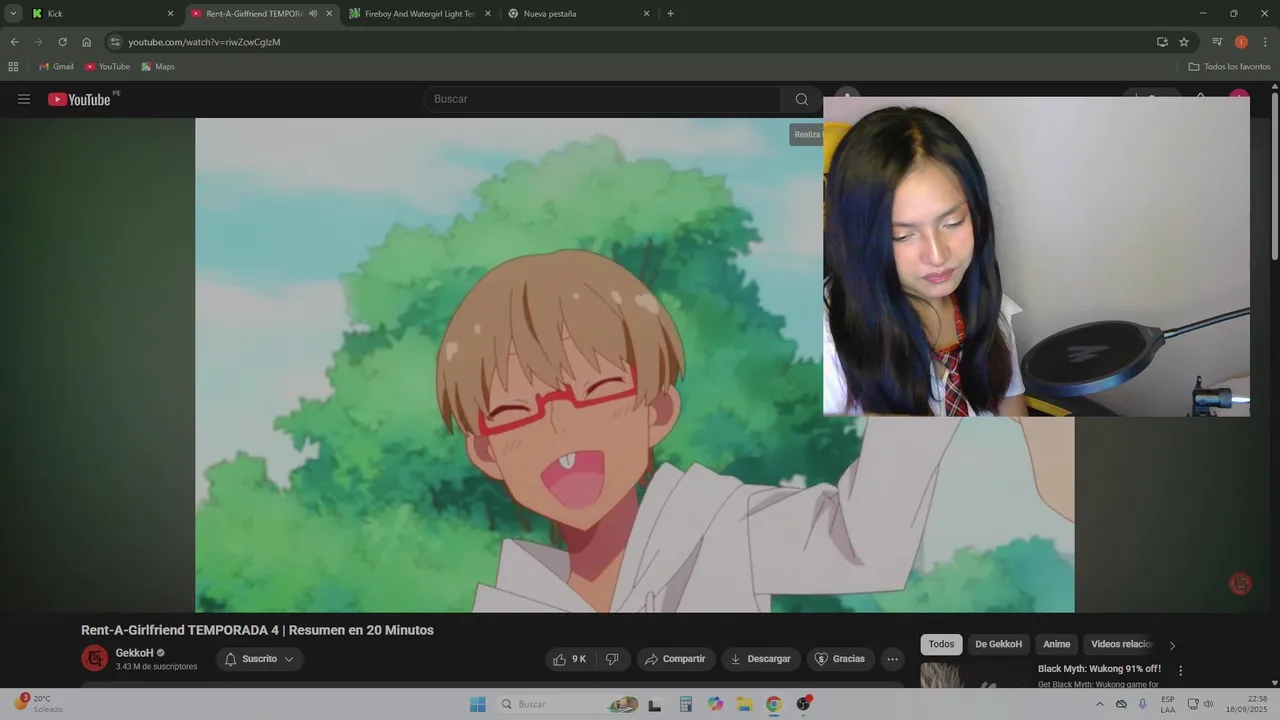Open the apps grid in bookmarks bar

pyautogui.click(x=13, y=66)
